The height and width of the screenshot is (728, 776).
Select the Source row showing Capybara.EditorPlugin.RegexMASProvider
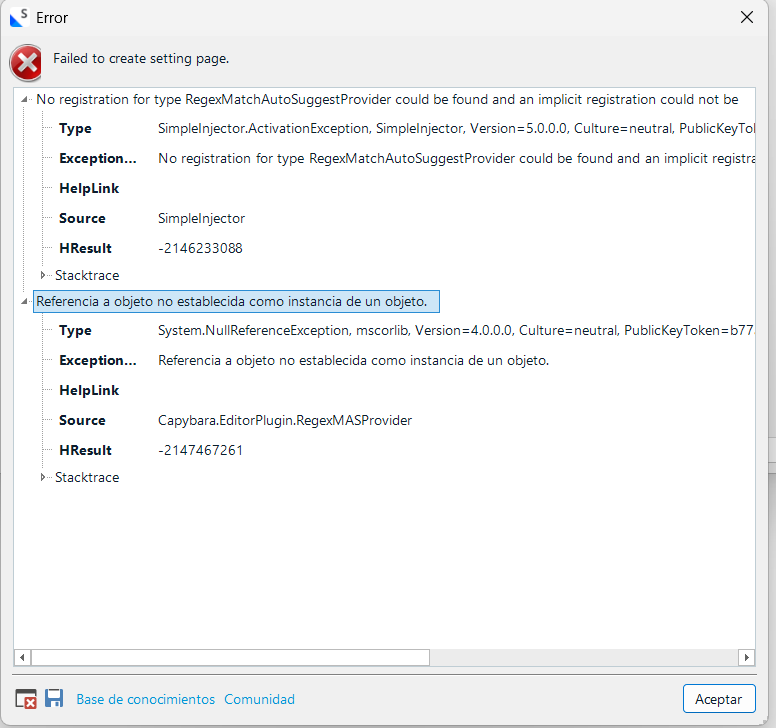coord(285,420)
